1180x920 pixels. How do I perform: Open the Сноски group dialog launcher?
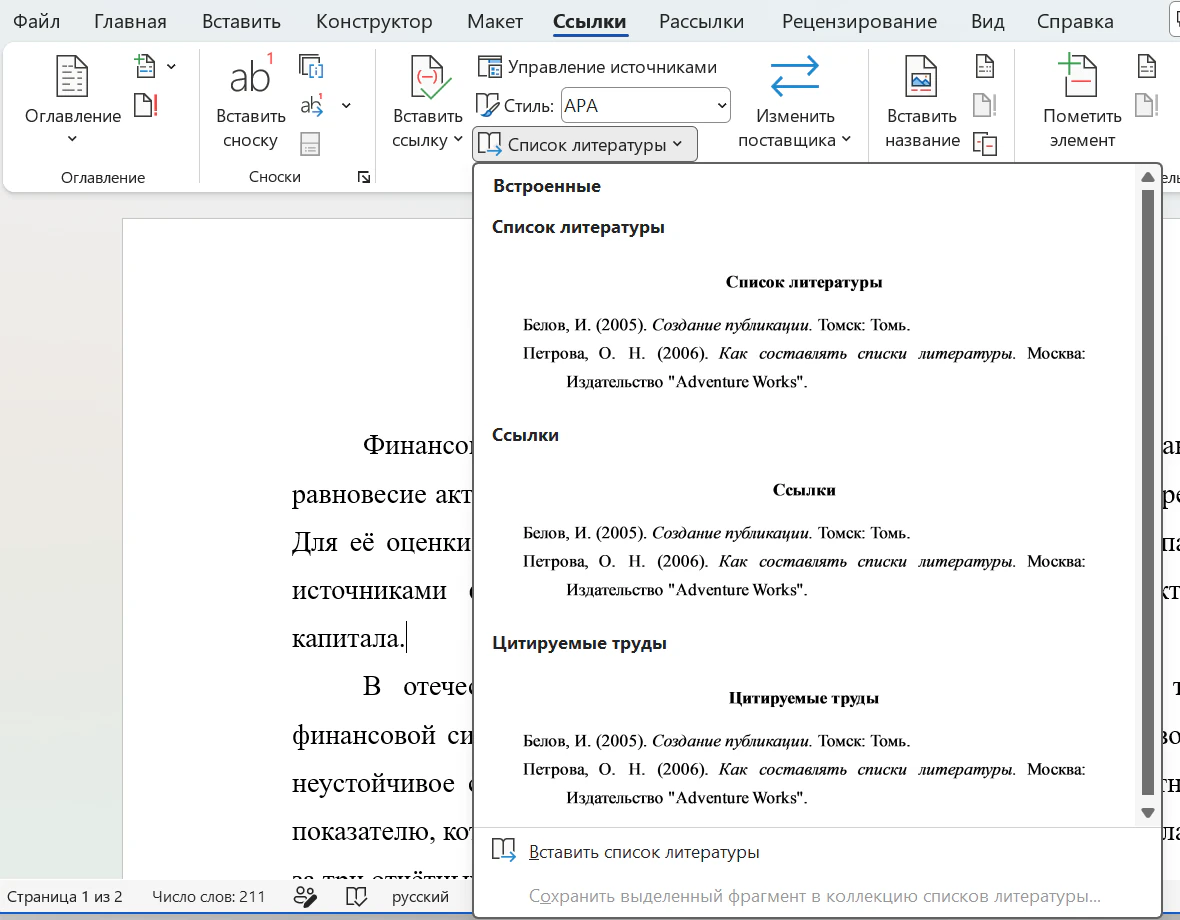[x=363, y=178]
